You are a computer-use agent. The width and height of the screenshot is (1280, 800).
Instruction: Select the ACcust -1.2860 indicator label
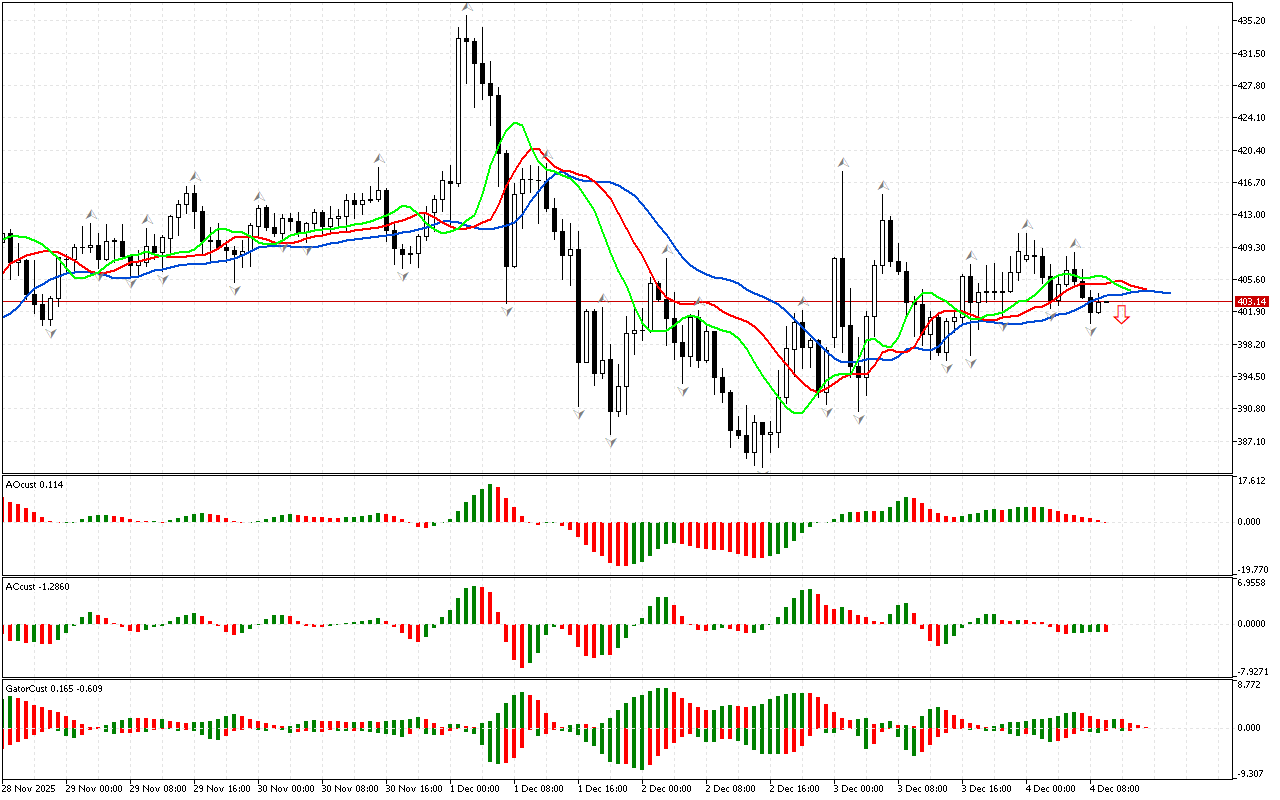(38, 586)
